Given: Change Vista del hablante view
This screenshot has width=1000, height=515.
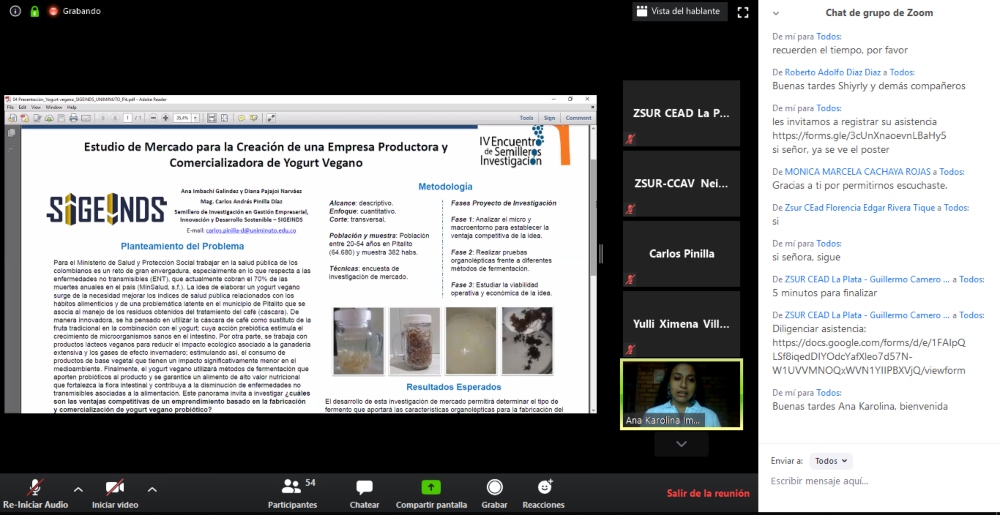Looking at the screenshot, I should click(680, 11).
